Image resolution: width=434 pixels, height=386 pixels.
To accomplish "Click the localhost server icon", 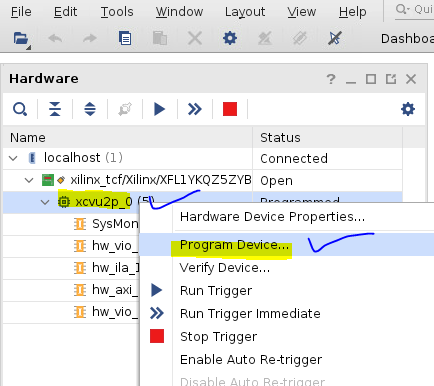I will pyautogui.click(x=32, y=158).
